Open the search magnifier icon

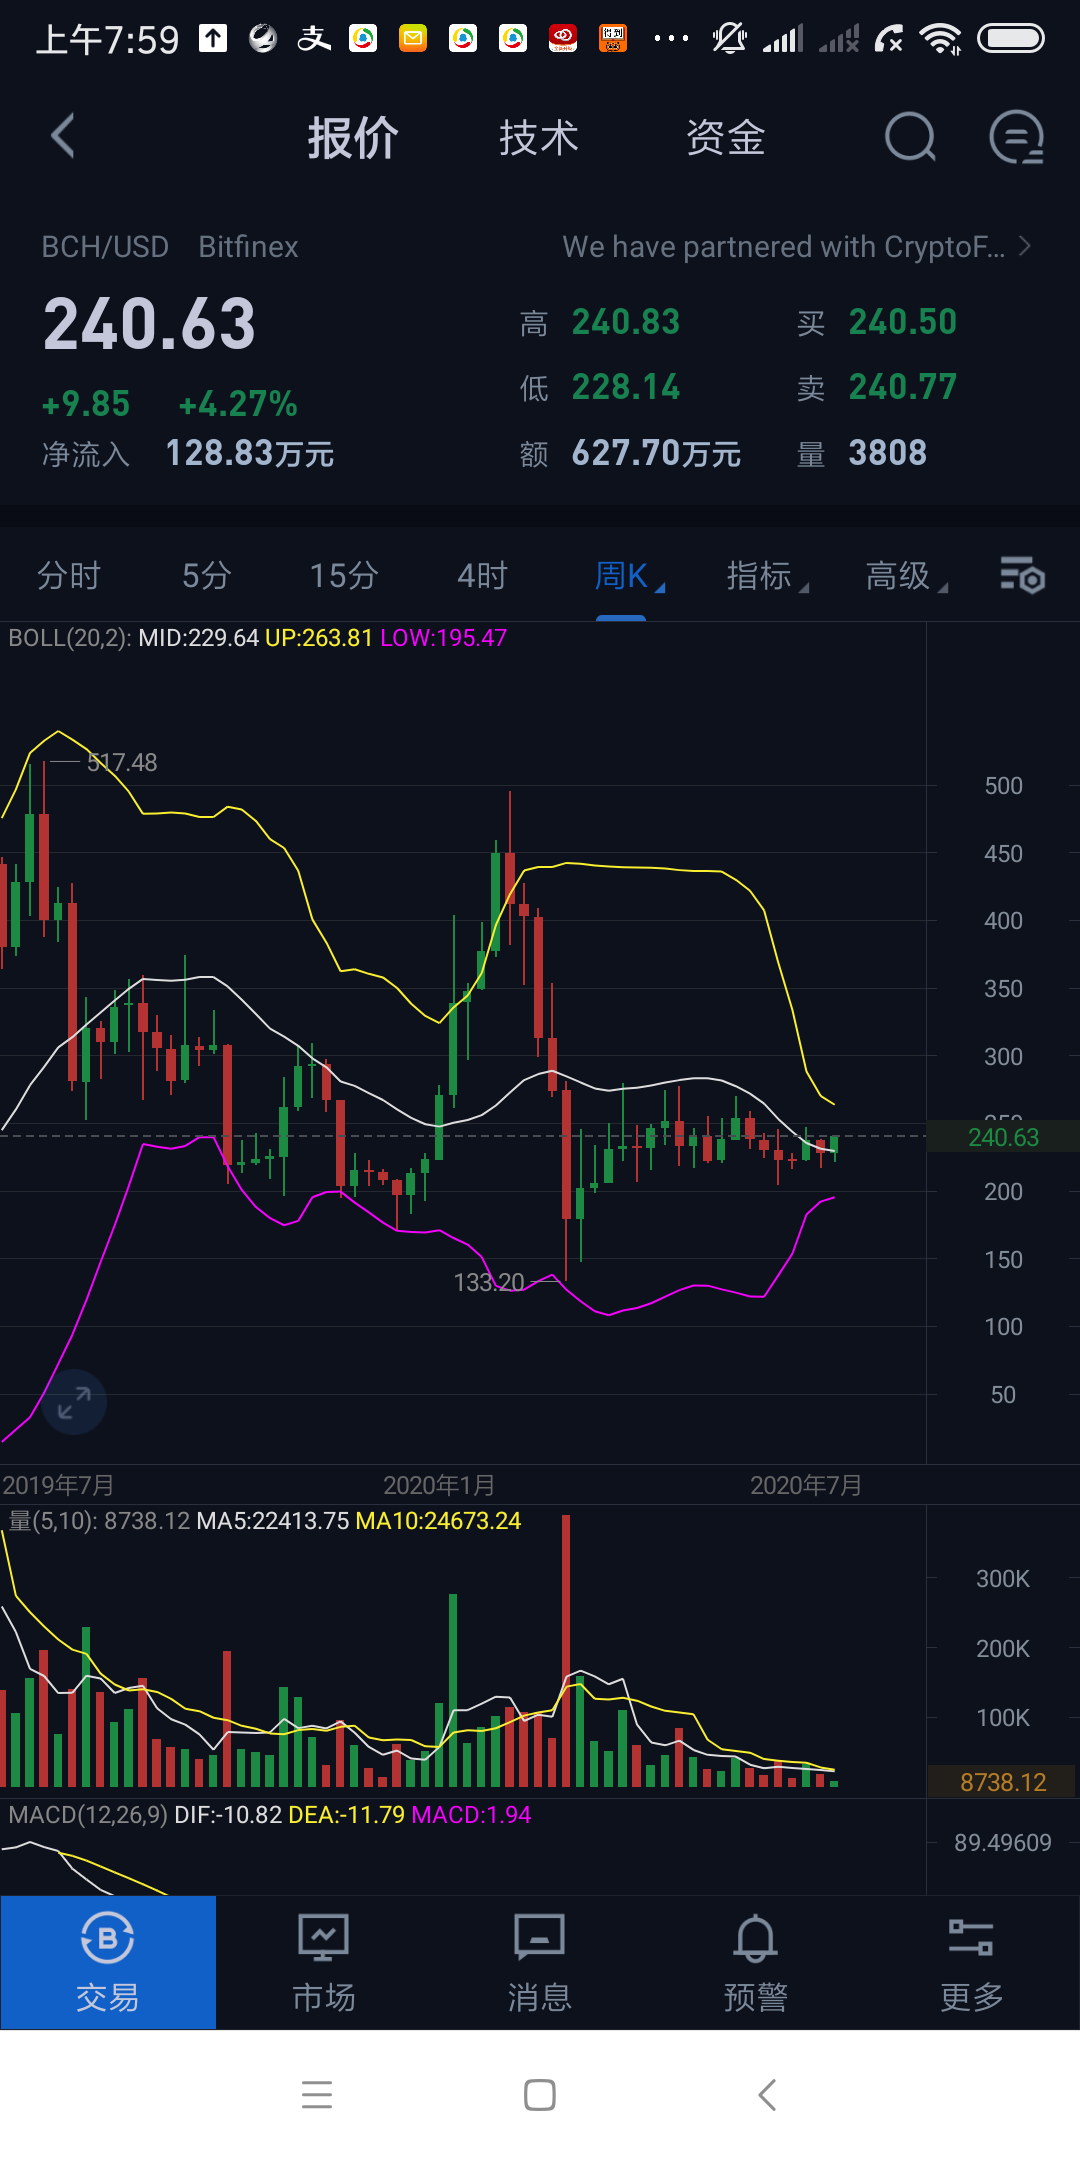[910, 137]
